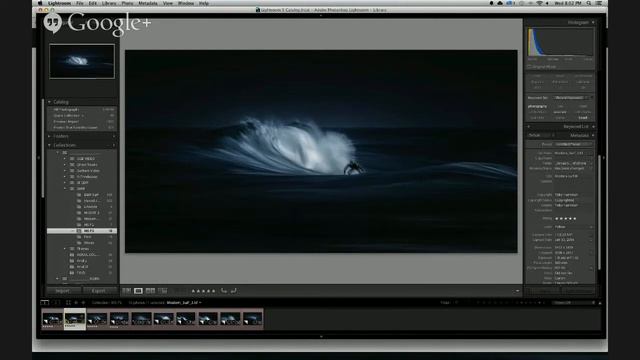Image resolution: width=640 pixels, height=360 pixels.
Task: Collapse the Histogram panel
Action: click(593, 22)
